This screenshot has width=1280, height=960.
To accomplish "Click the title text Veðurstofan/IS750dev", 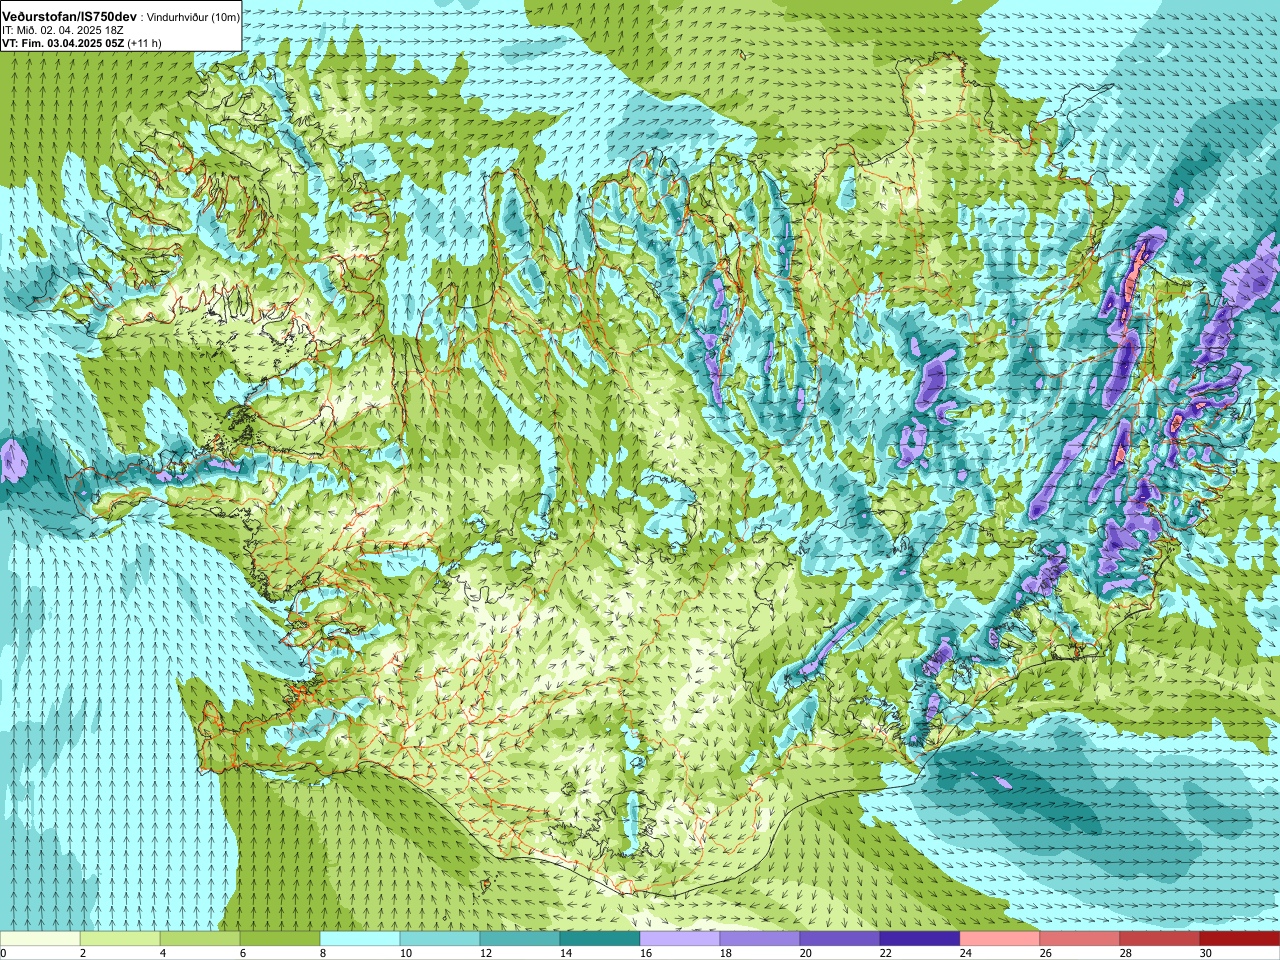I will [x=70, y=17].
